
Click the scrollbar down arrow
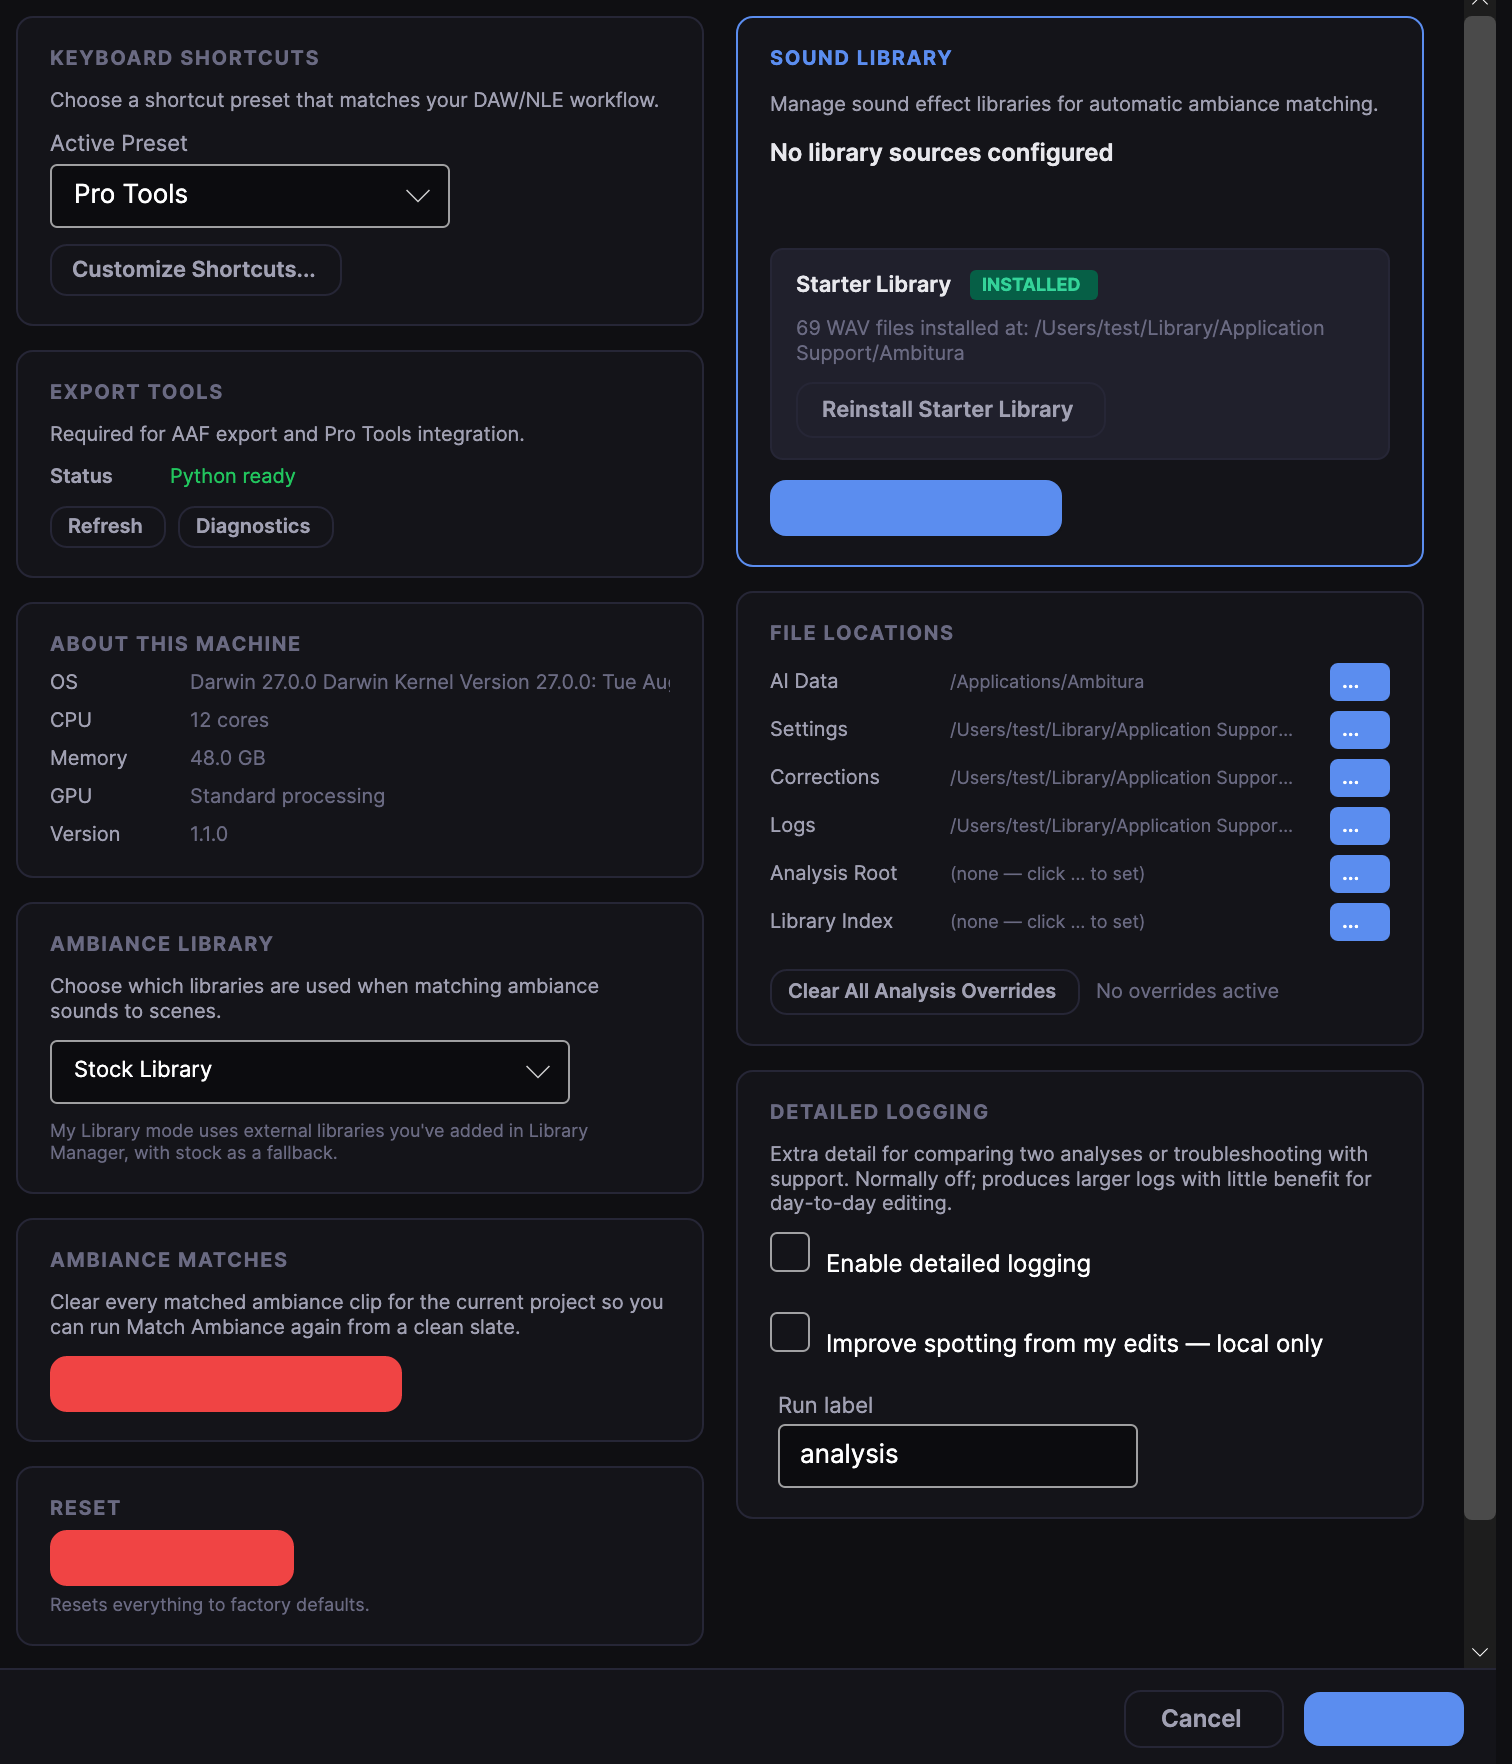[x=1480, y=1652]
